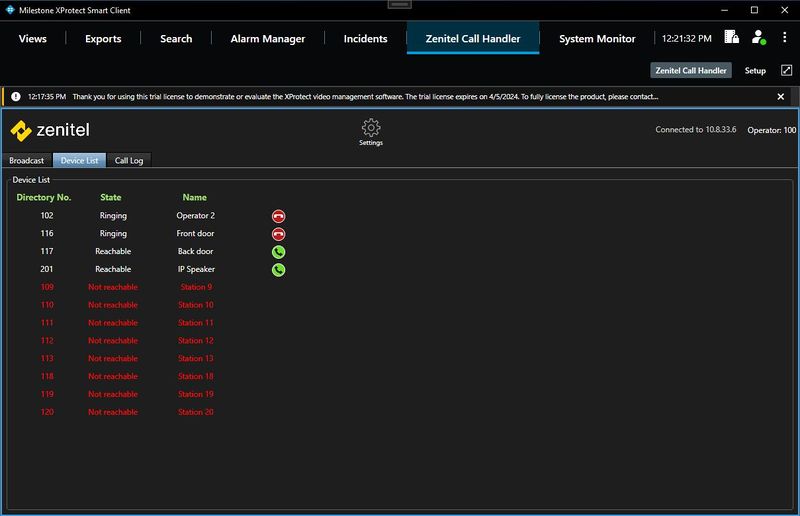Screen dimensions: 800x516
Task: Switch to the Broadcast tab
Action: click(27, 160)
